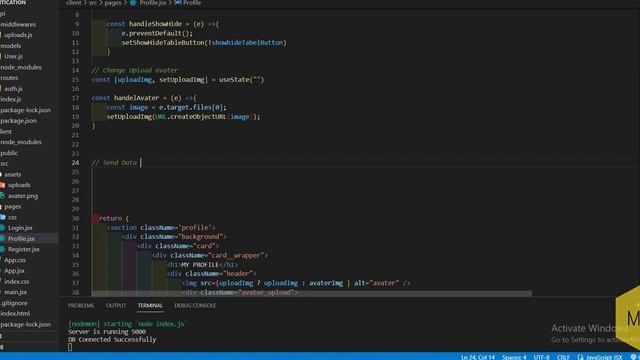Image resolution: width=640 pixels, height=360 pixels.
Task: Change indentation via Spaces: 4
Action: pos(514,357)
